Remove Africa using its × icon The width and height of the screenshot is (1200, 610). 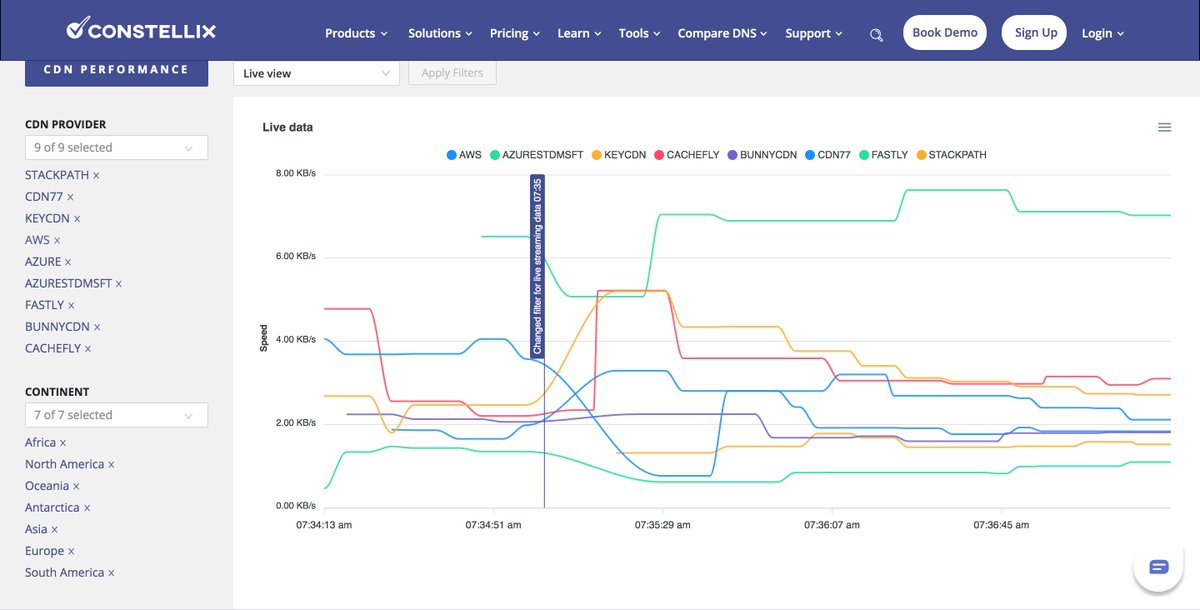coord(64,442)
